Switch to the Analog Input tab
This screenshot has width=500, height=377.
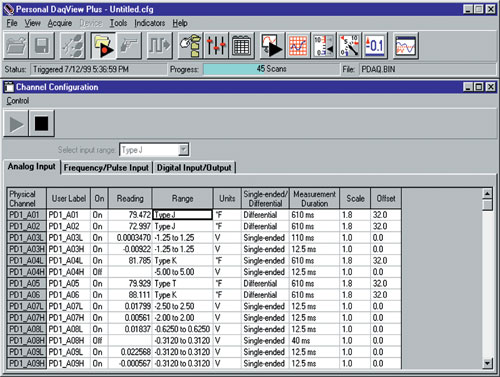tap(32, 167)
